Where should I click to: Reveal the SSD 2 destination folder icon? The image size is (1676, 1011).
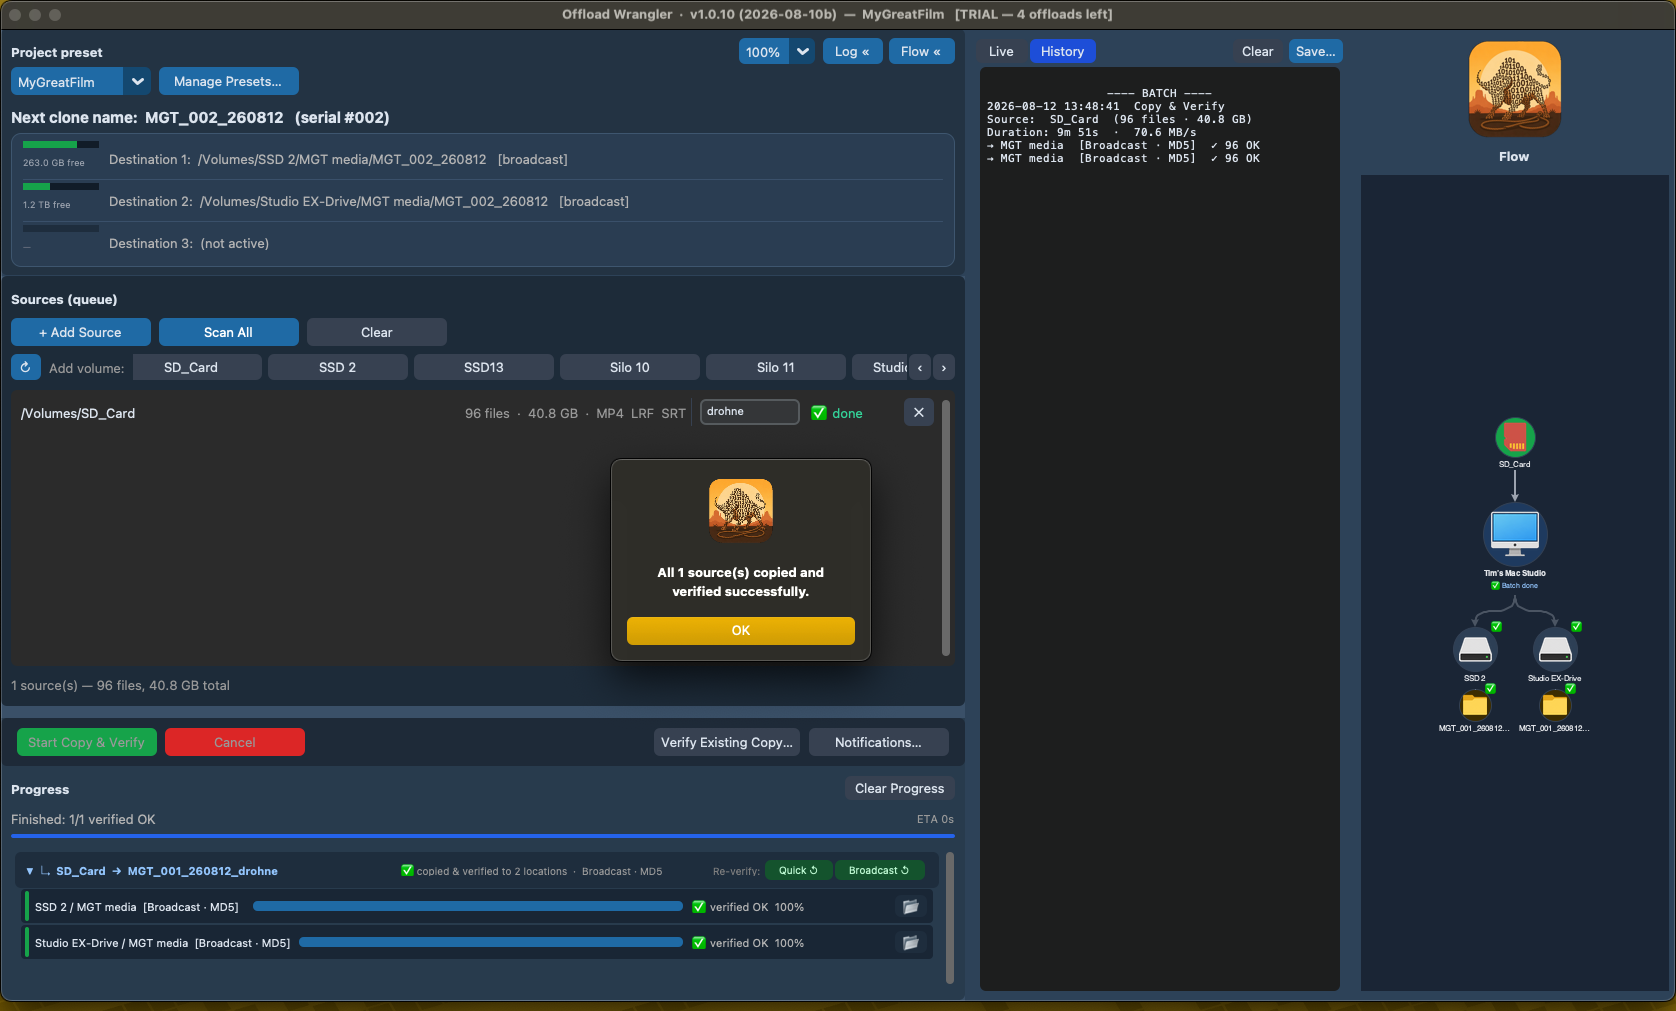click(911, 907)
